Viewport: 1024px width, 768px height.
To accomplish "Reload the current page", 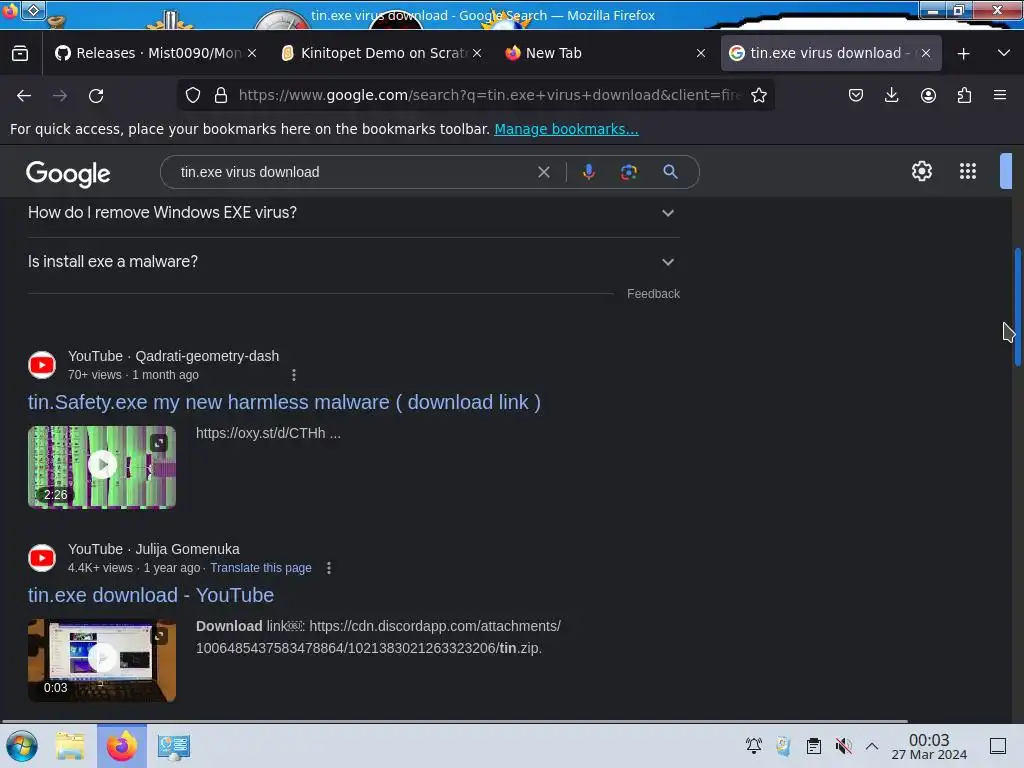I will click(x=96, y=95).
